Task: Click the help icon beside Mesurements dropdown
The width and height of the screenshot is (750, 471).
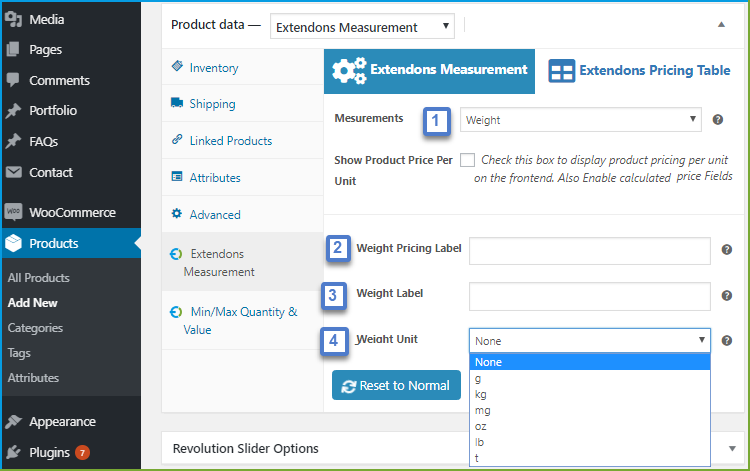Action: point(717,120)
